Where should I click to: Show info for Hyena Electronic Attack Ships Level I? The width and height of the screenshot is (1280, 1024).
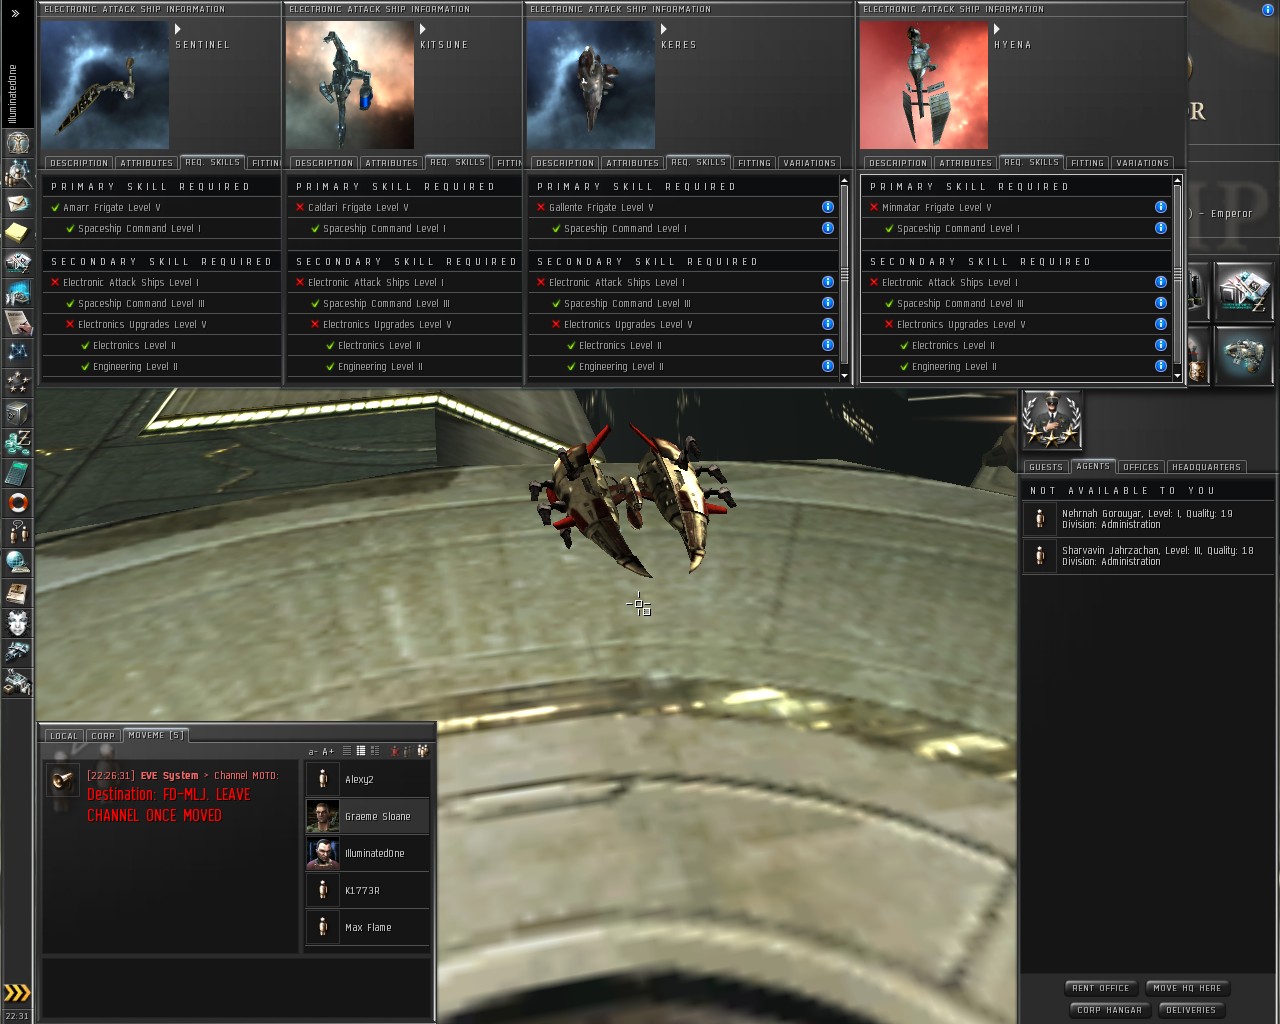point(1161,282)
